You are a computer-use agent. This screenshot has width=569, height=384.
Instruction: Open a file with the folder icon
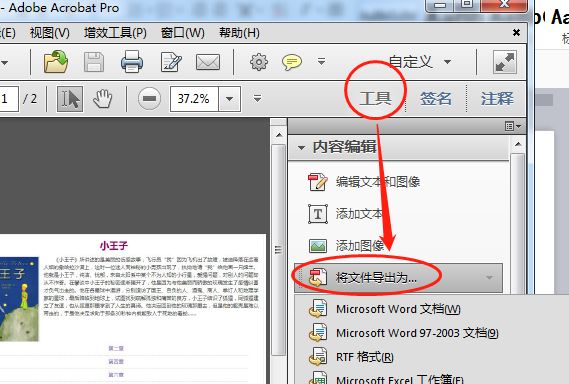pos(56,62)
